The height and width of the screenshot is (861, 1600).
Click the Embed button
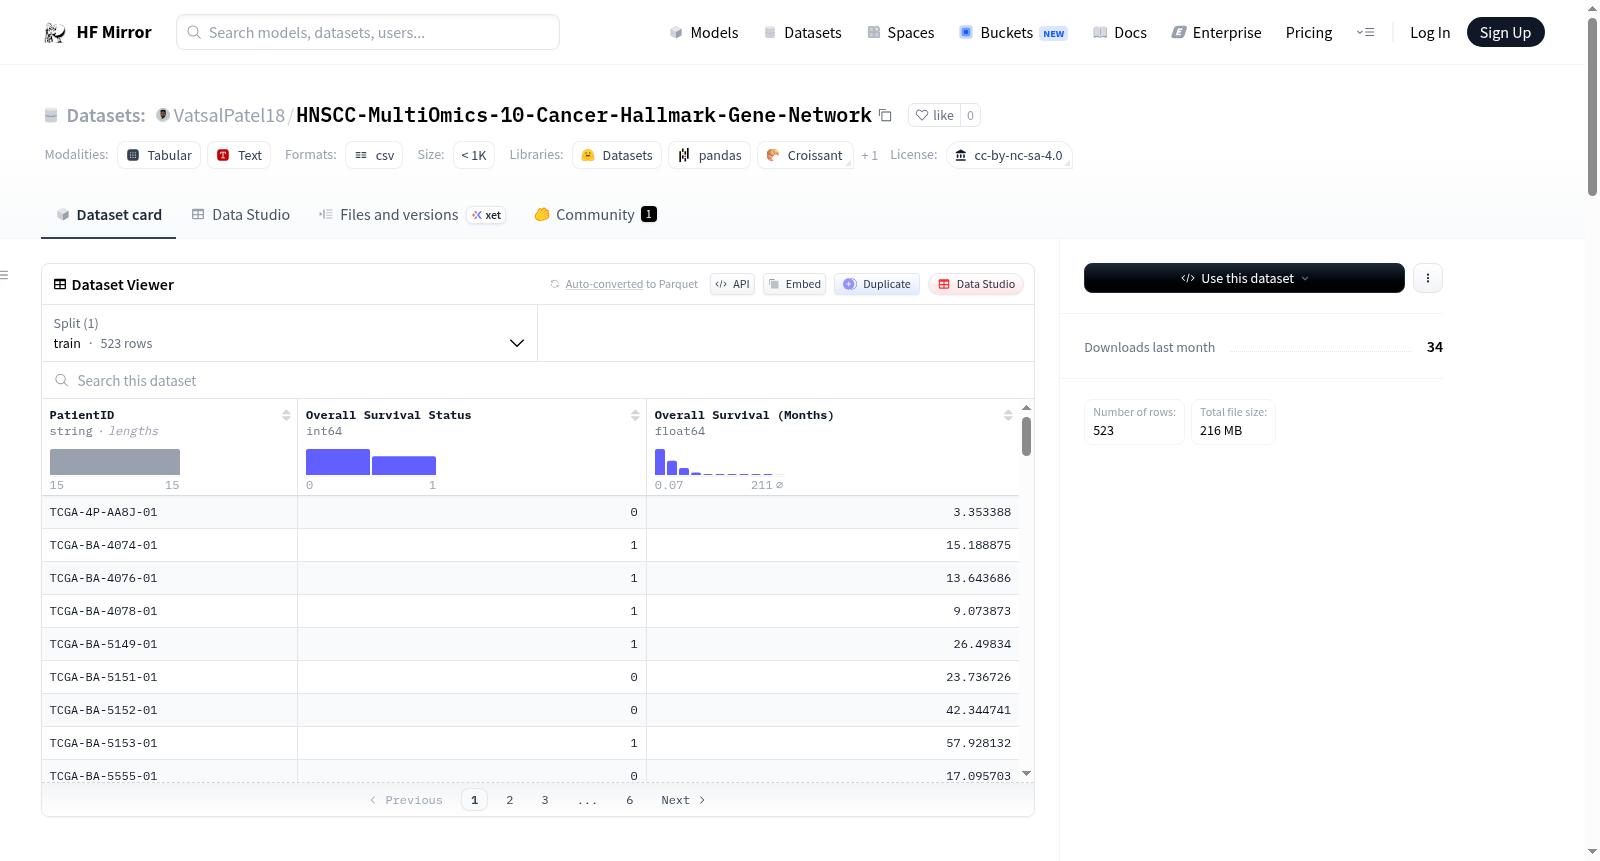(795, 284)
